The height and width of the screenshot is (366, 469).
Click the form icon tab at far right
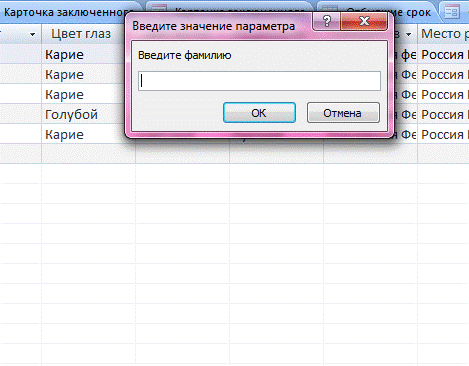coord(452,12)
